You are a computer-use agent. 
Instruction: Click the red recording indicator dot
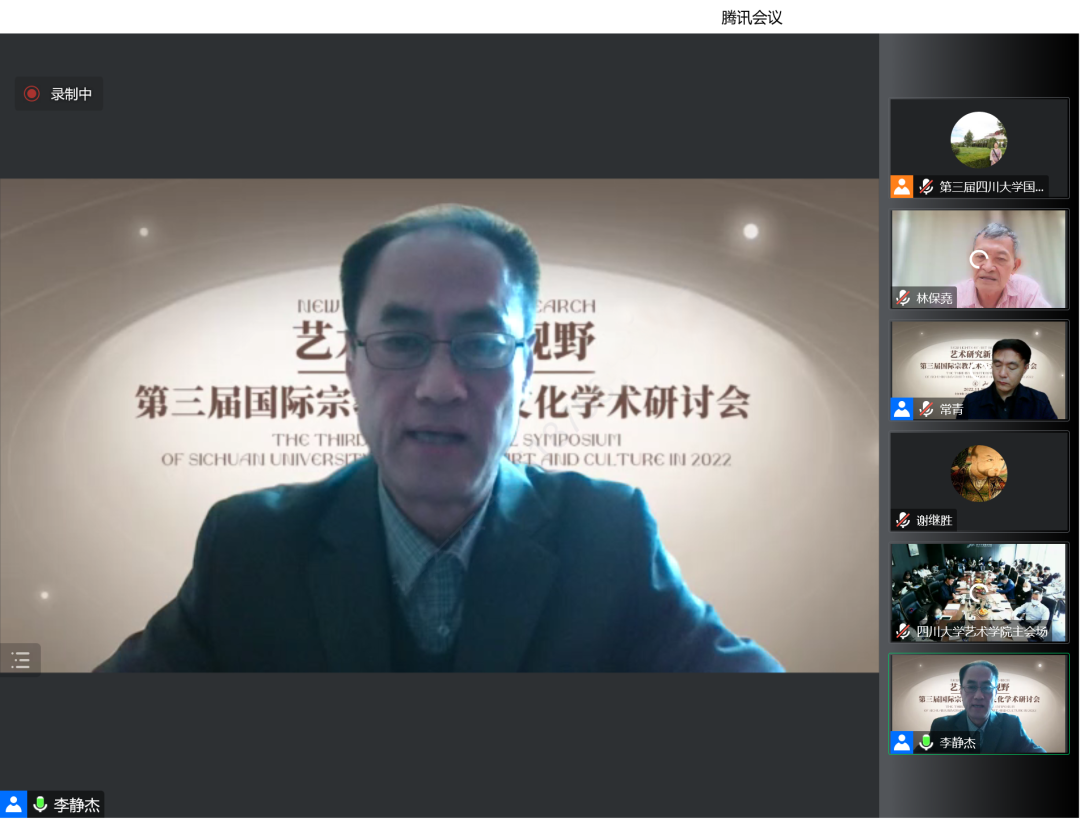point(31,94)
